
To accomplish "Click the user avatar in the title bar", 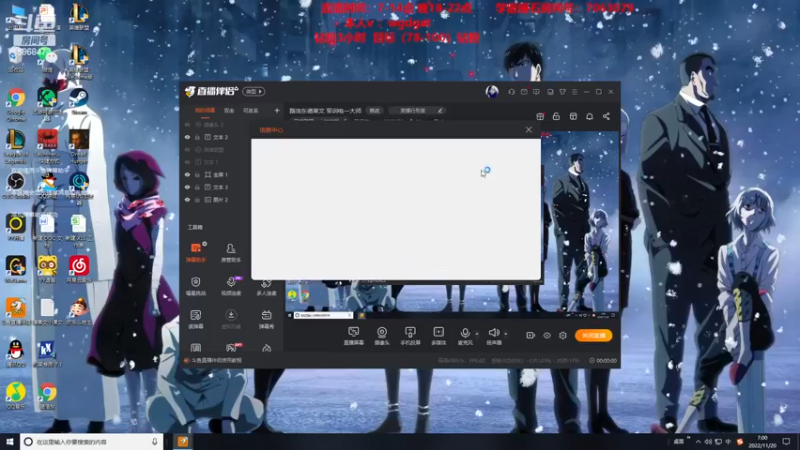I will pyautogui.click(x=492, y=91).
